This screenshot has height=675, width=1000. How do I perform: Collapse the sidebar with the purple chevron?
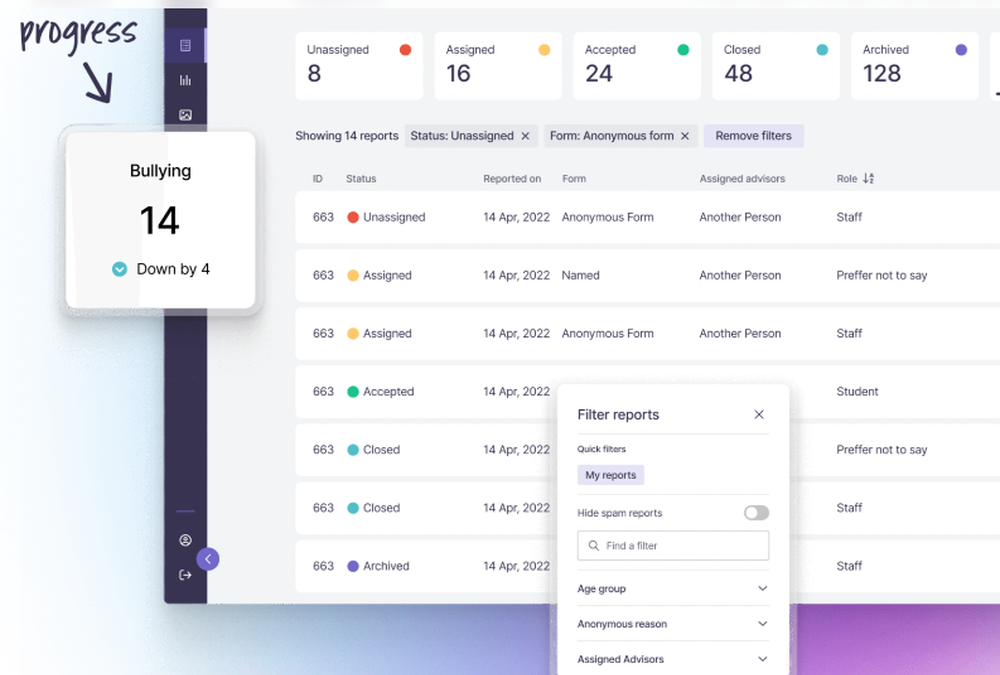coord(208,558)
